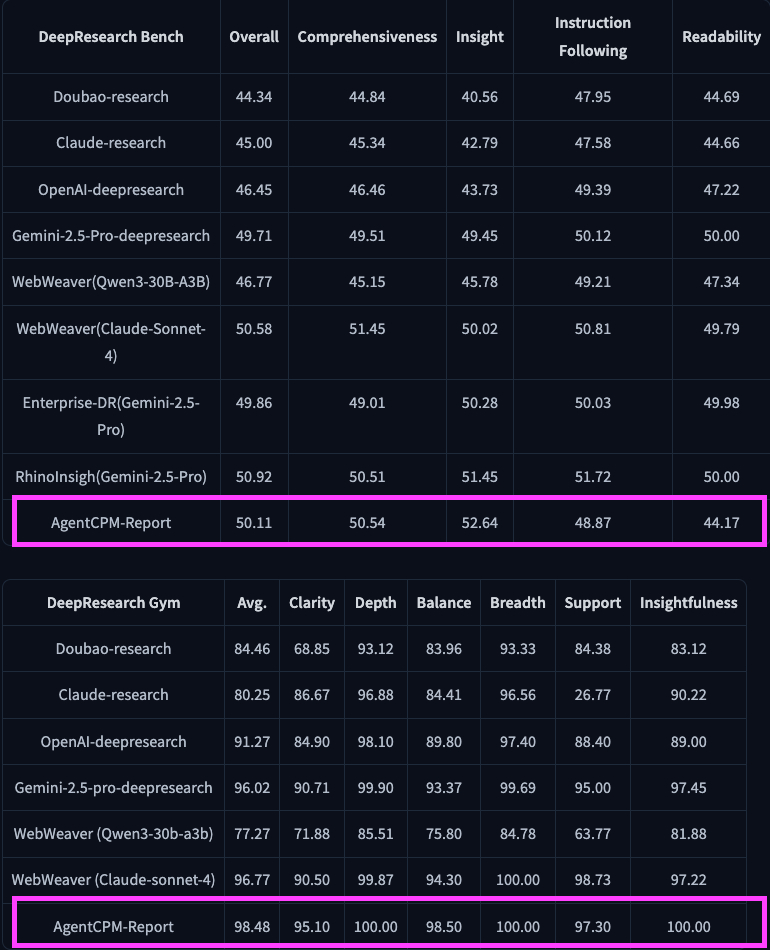The width and height of the screenshot is (770, 950).
Task: Click the Enterprise-DR(Gemini-2.5-Pro) row label
Action: [111, 416]
